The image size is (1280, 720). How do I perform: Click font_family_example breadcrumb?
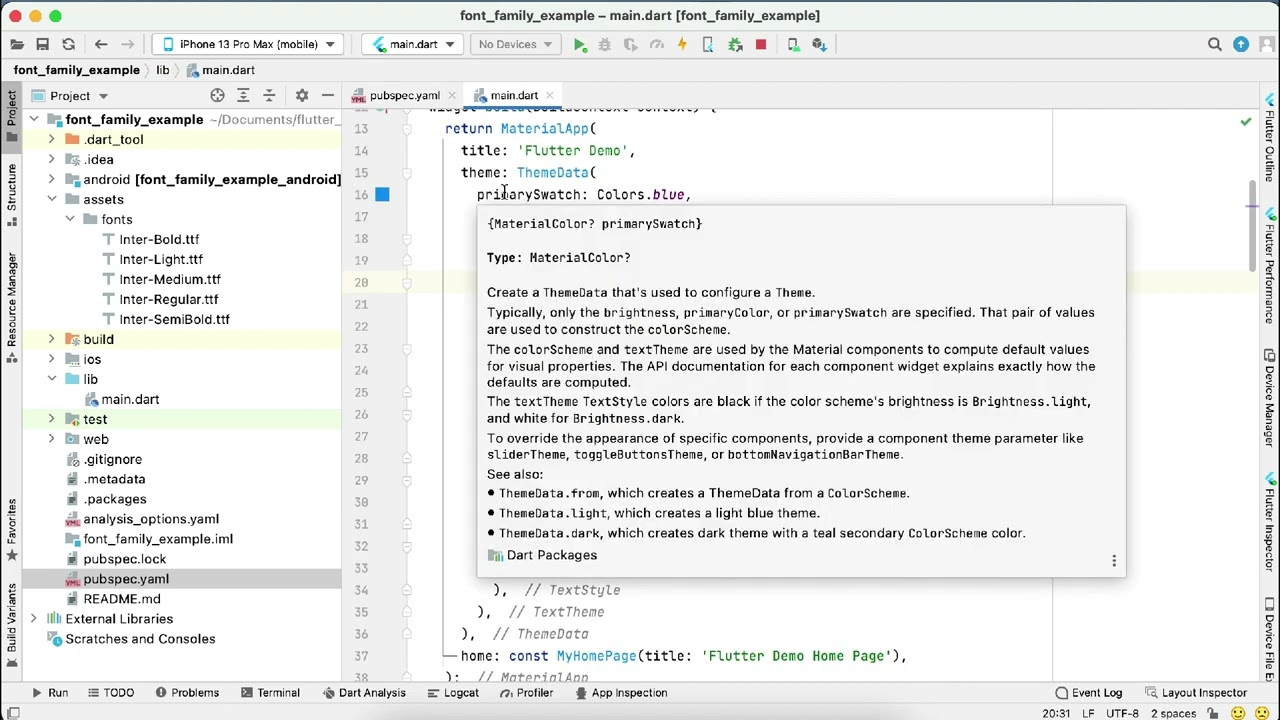pyautogui.click(x=77, y=70)
